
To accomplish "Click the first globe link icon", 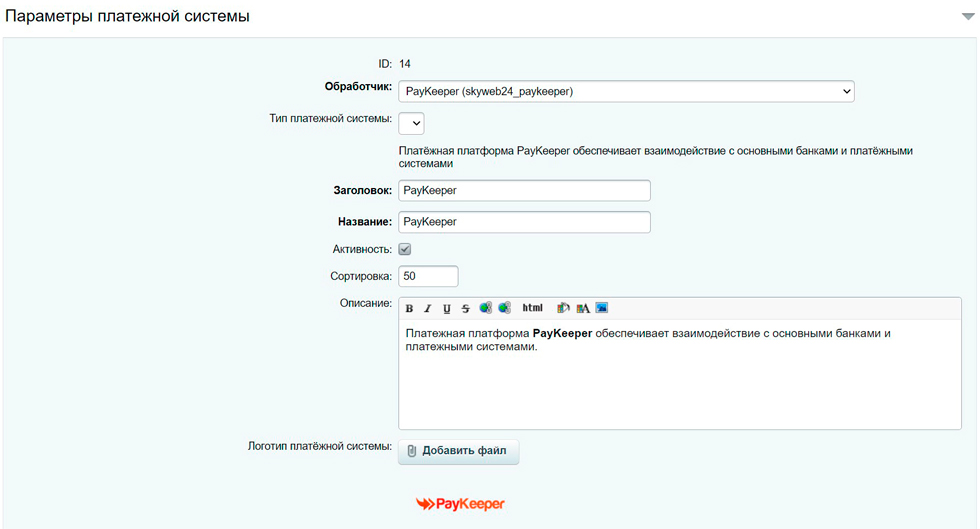I will click(x=486, y=308).
